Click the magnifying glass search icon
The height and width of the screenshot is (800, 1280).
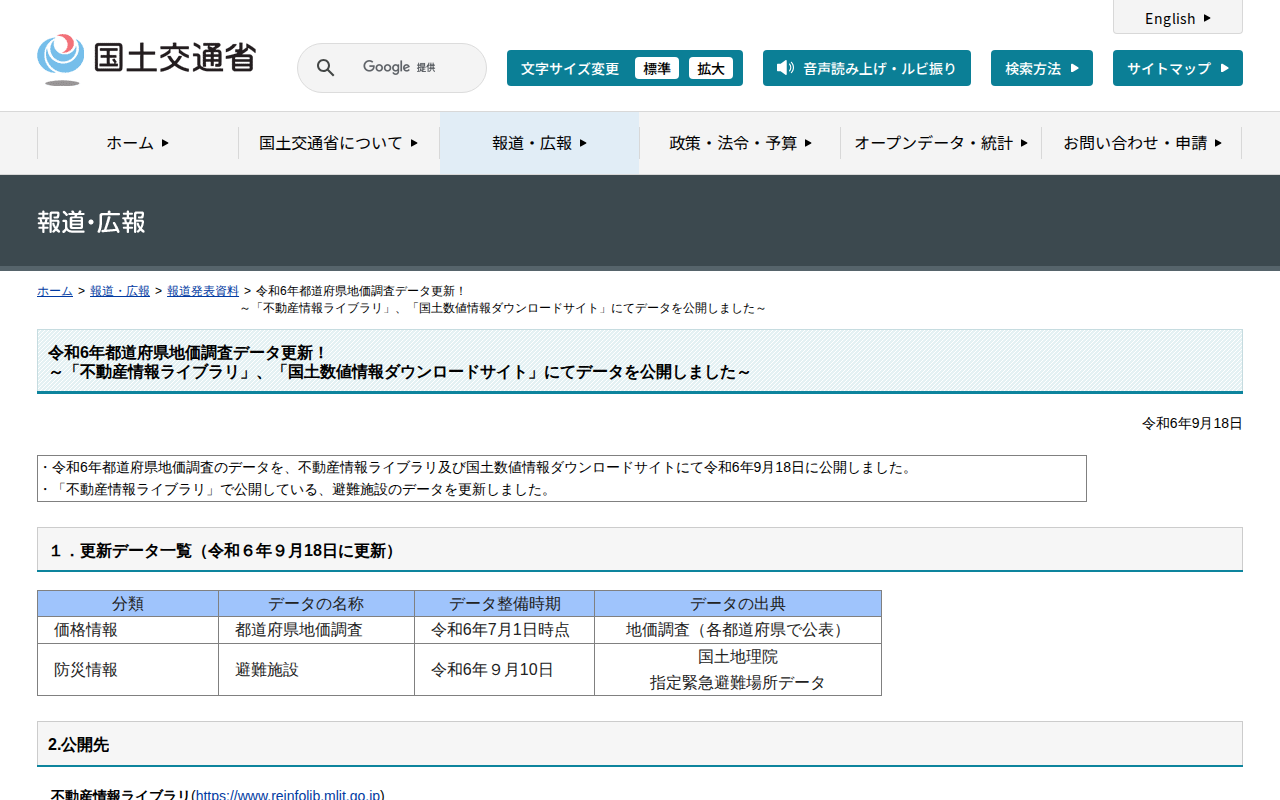pos(325,68)
